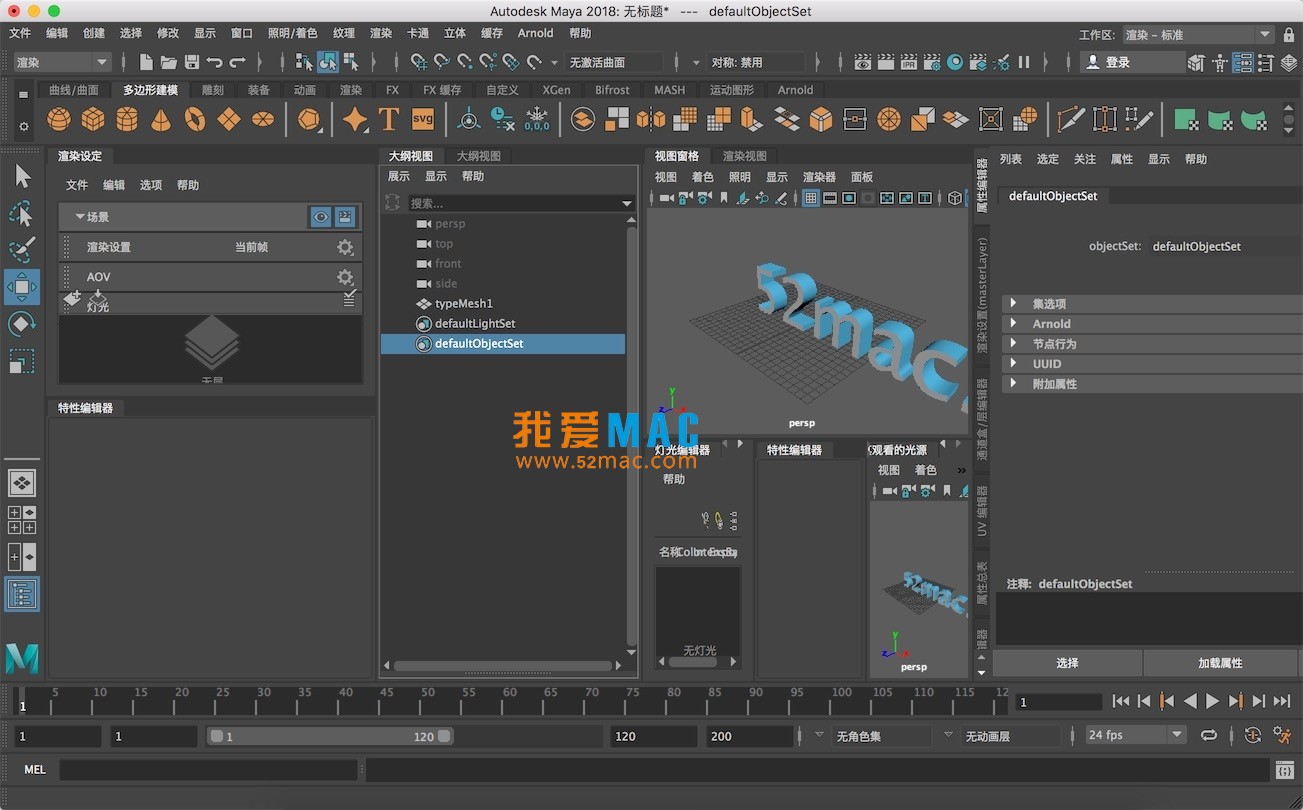Image resolution: width=1303 pixels, height=810 pixels.
Task: Activate the Scale tool in toolbox
Action: [22, 360]
